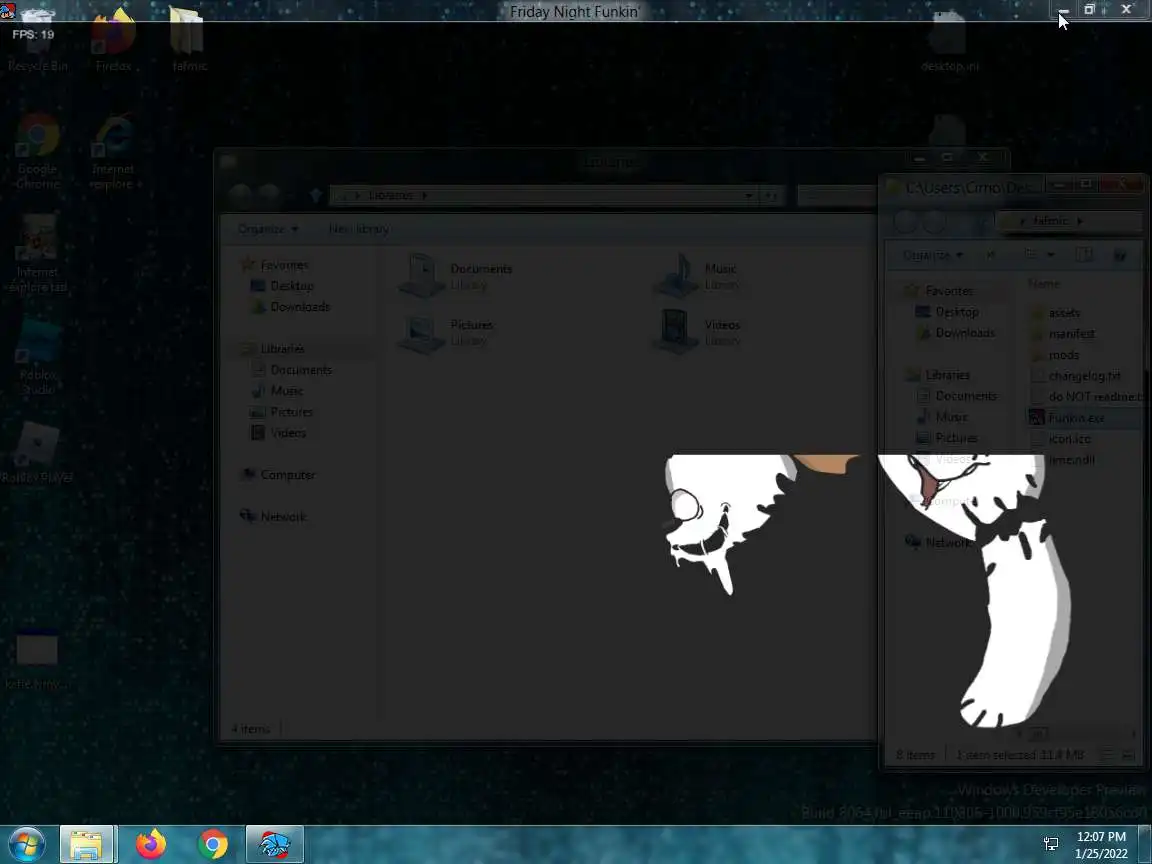Click the Name column header in the fafmic window
Image resolution: width=1152 pixels, height=864 pixels.
tap(1044, 284)
